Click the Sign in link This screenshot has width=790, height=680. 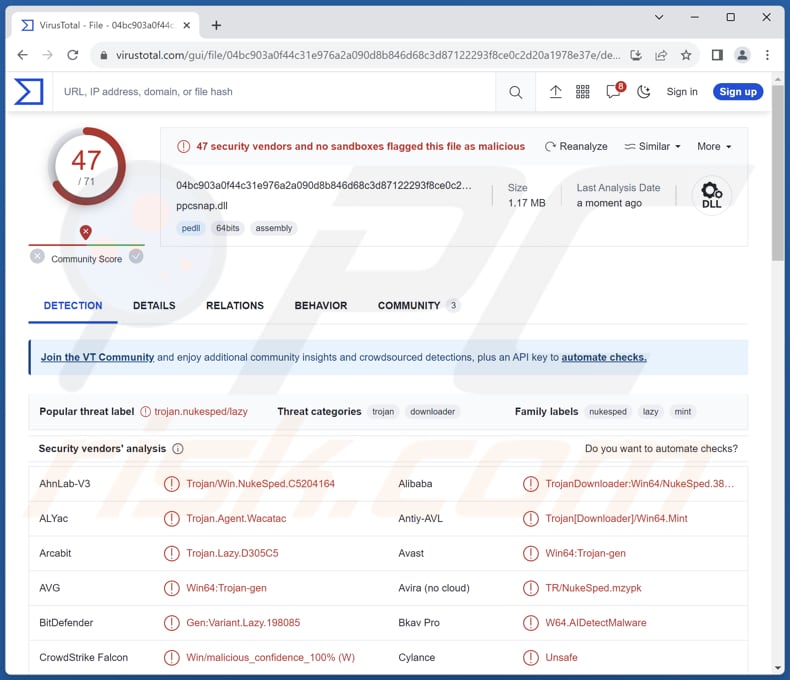click(x=682, y=92)
